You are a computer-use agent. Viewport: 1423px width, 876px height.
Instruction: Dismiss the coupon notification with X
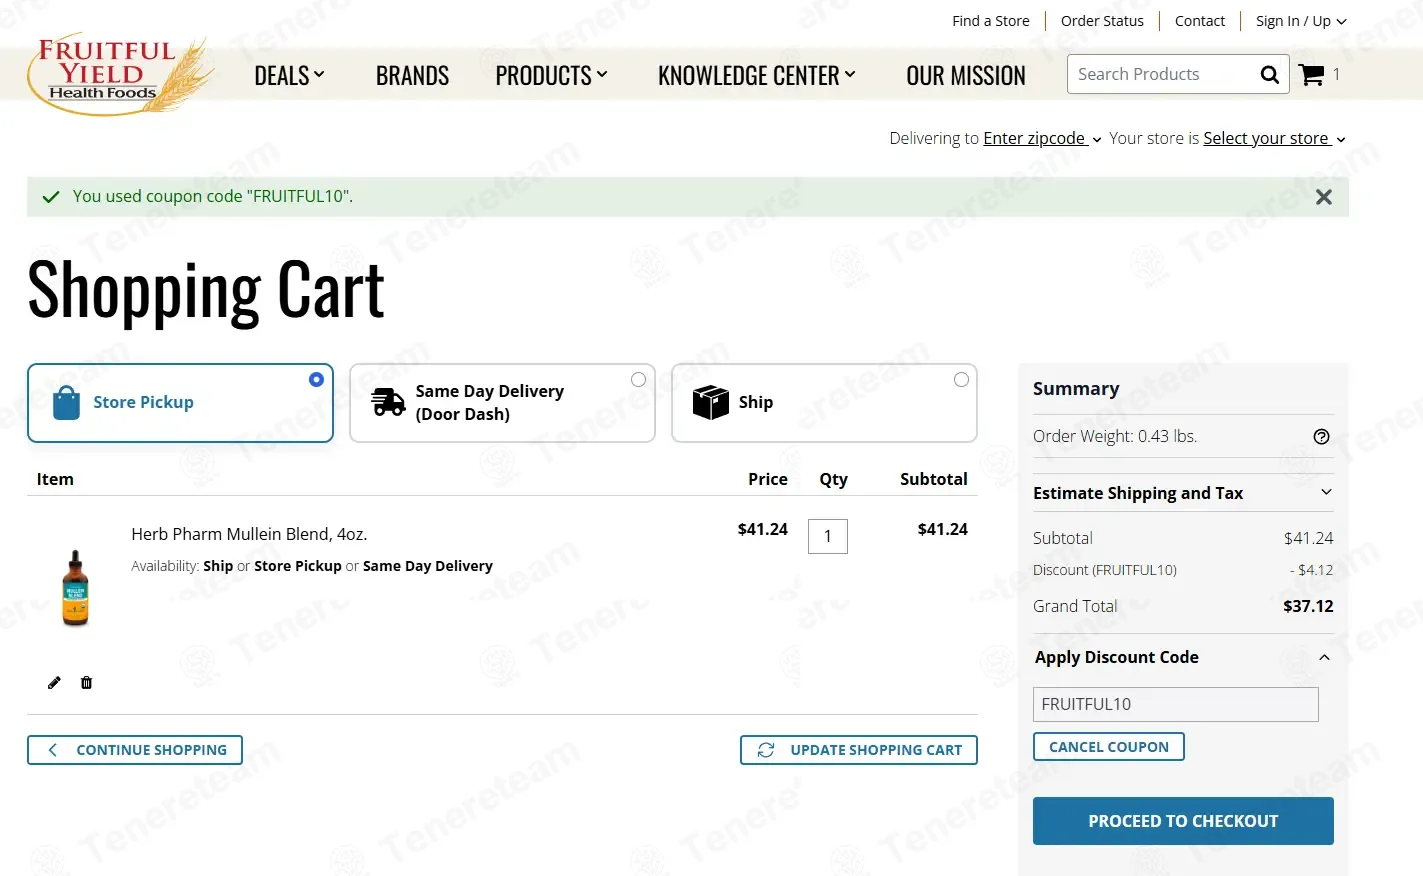click(x=1324, y=197)
